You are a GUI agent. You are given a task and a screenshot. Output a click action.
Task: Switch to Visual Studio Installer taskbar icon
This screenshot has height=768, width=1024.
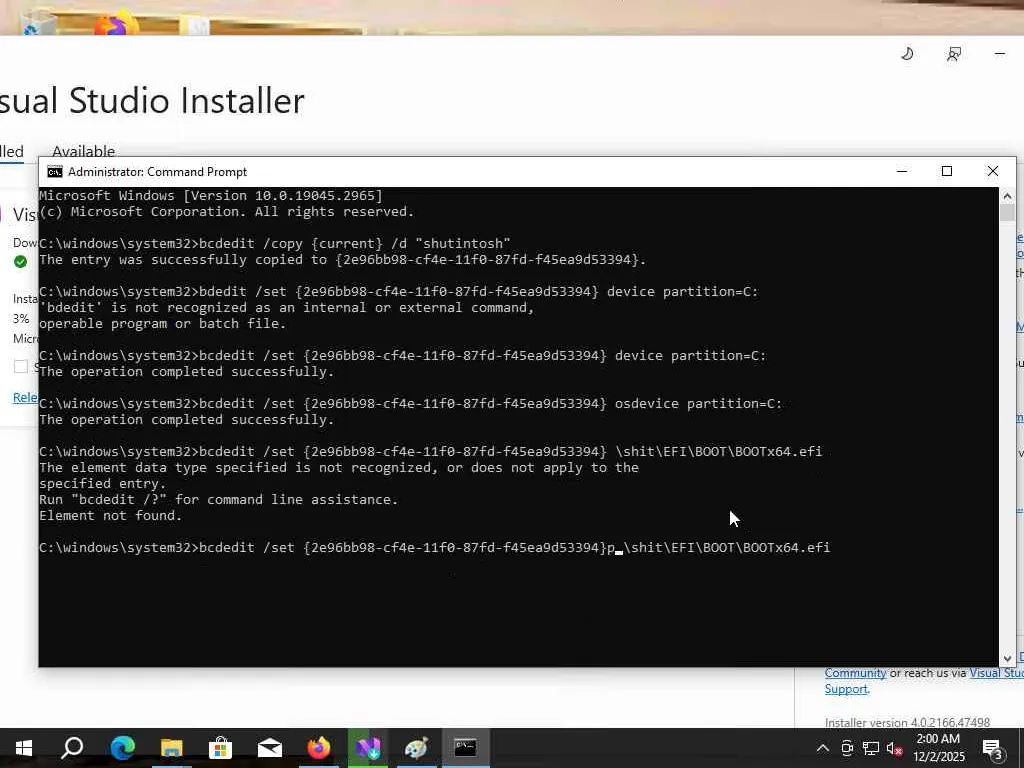point(368,748)
